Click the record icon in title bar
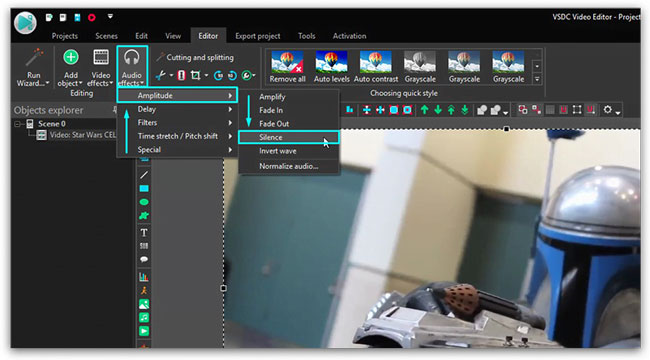The height and width of the screenshot is (360, 650). pos(92,17)
